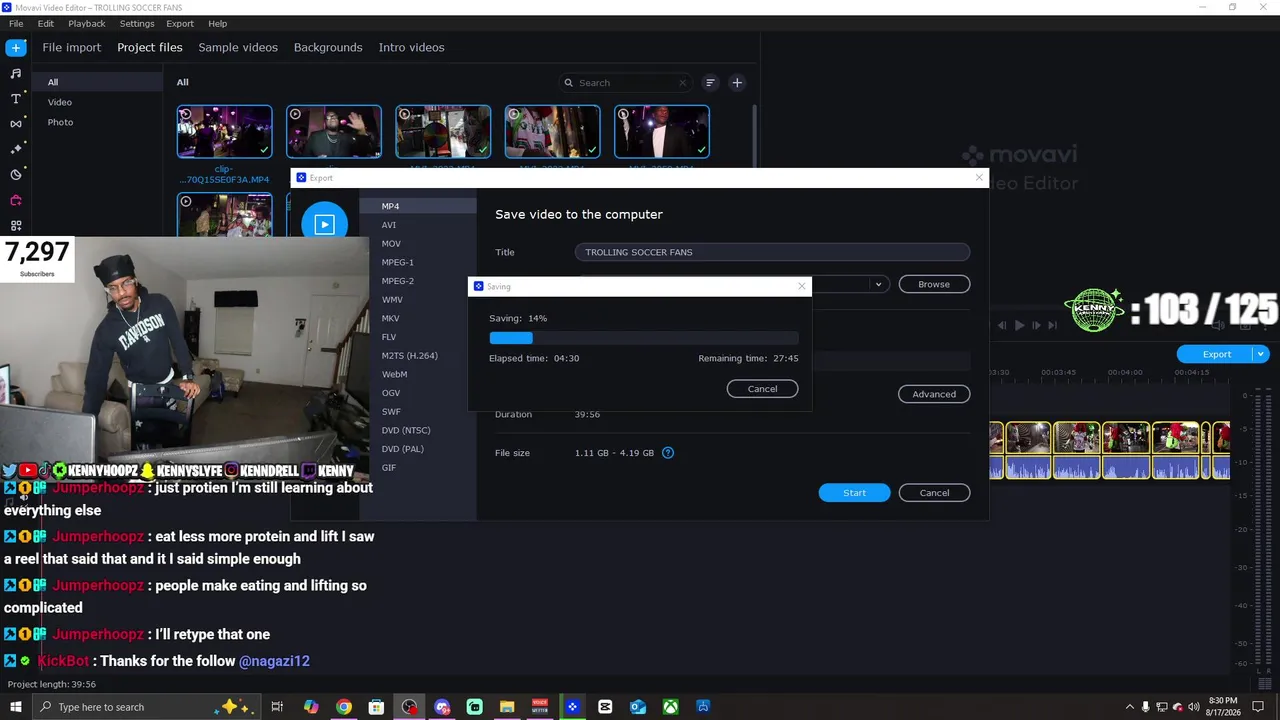Open the Stickers icon in the sidebar
Screen dimensions: 1280x720
click(x=16, y=175)
